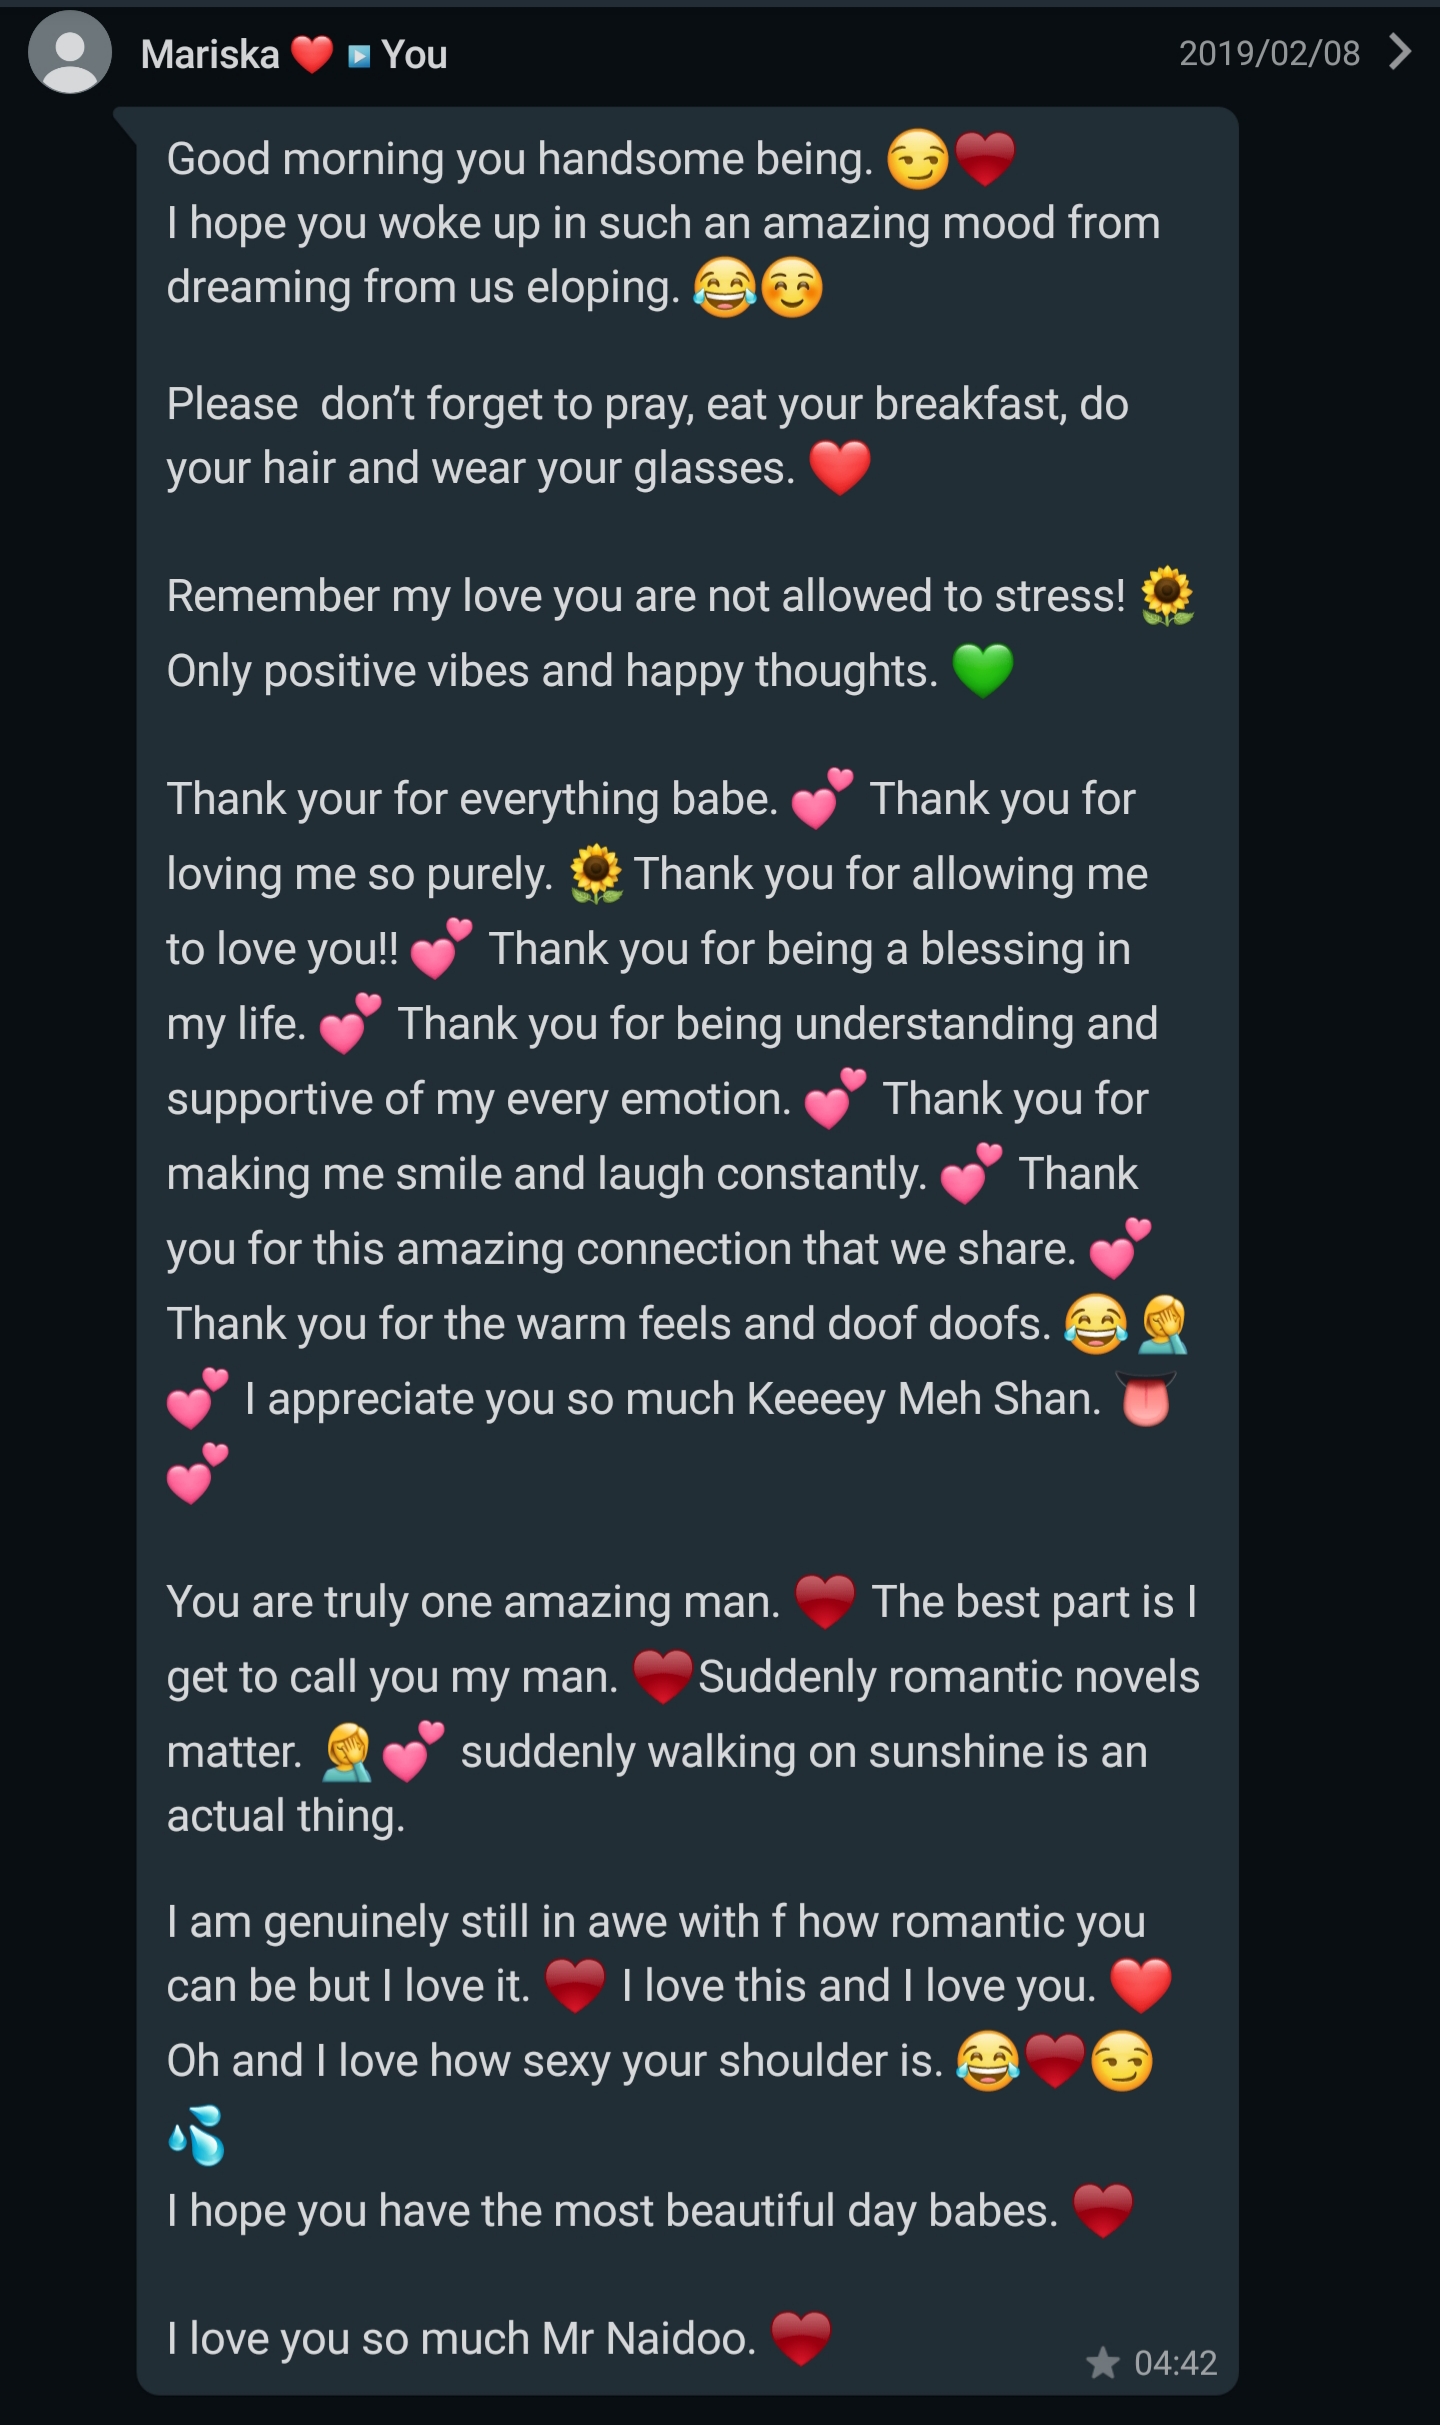Tap the heart after "Mr Naidoo."
The height and width of the screenshot is (2425, 1440).
click(x=801, y=2338)
